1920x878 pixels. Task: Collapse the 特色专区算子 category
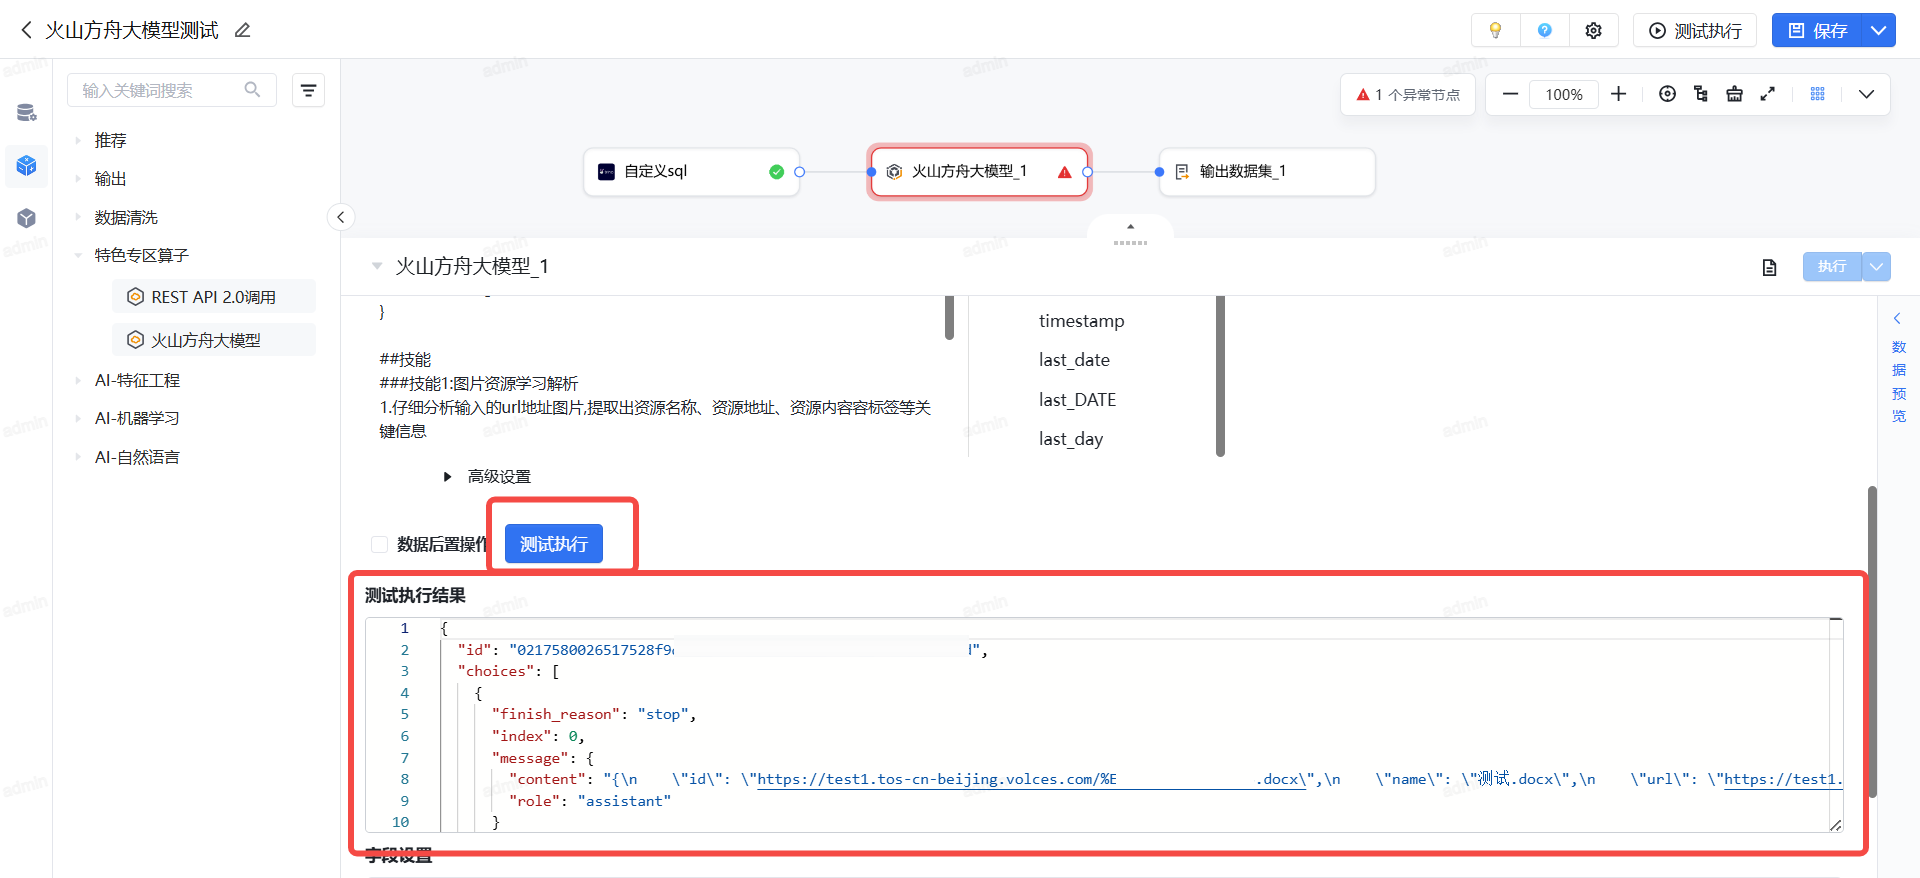pyautogui.click(x=78, y=256)
